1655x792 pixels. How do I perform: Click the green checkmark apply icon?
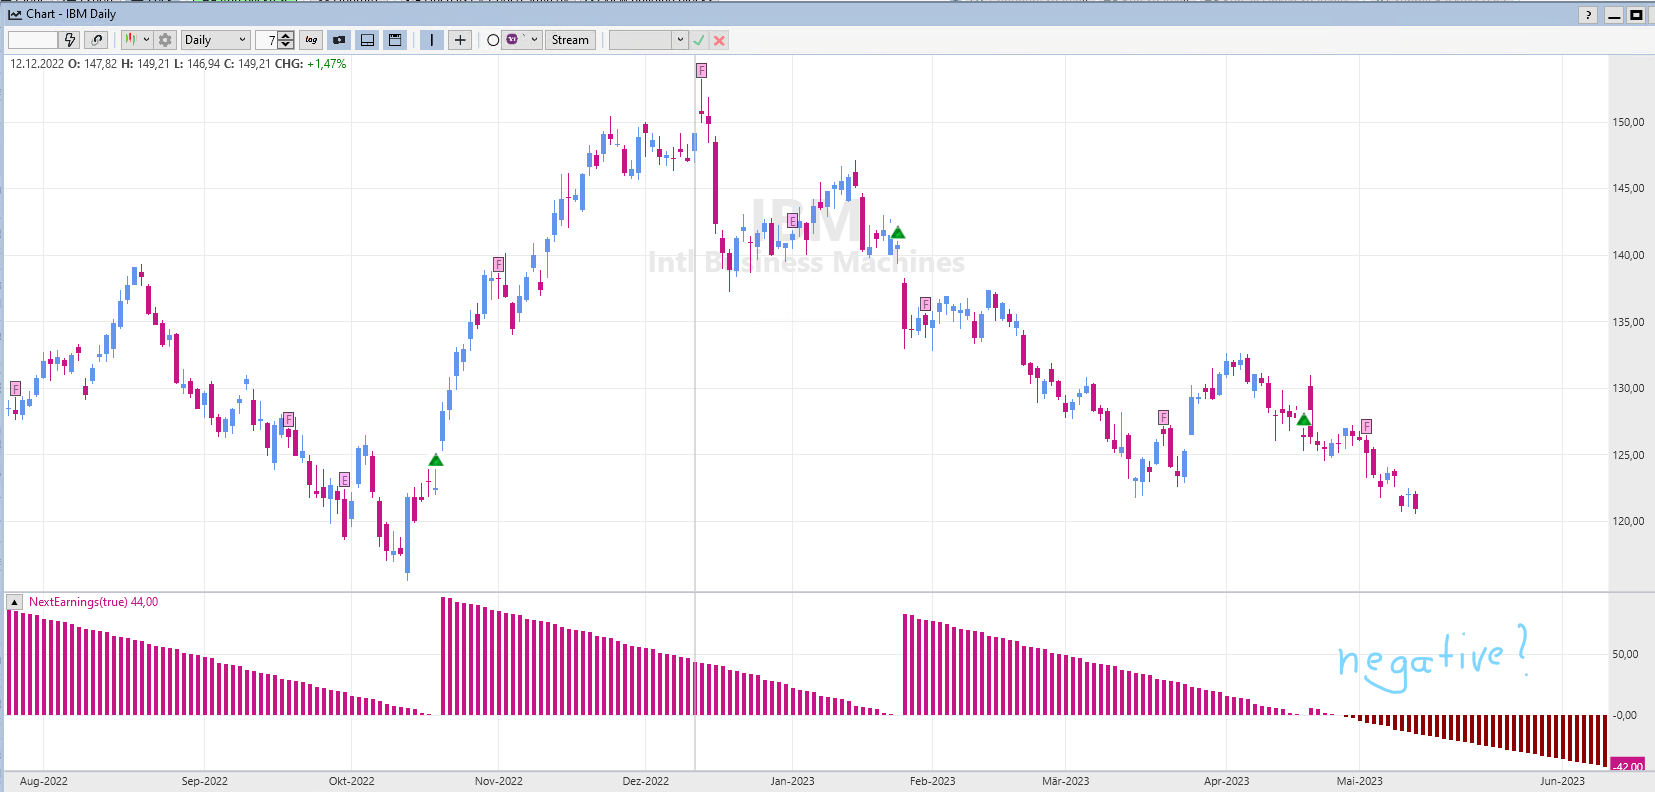coord(699,40)
